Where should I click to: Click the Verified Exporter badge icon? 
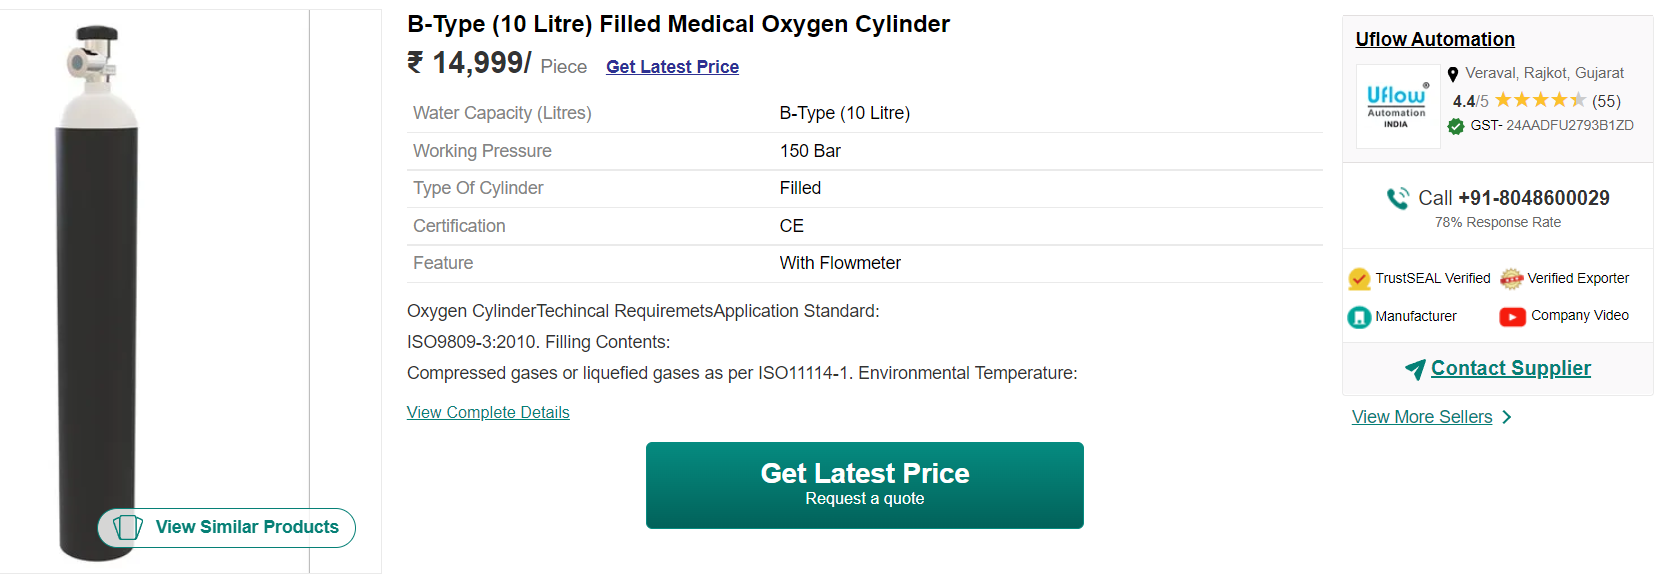point(1511,279)
